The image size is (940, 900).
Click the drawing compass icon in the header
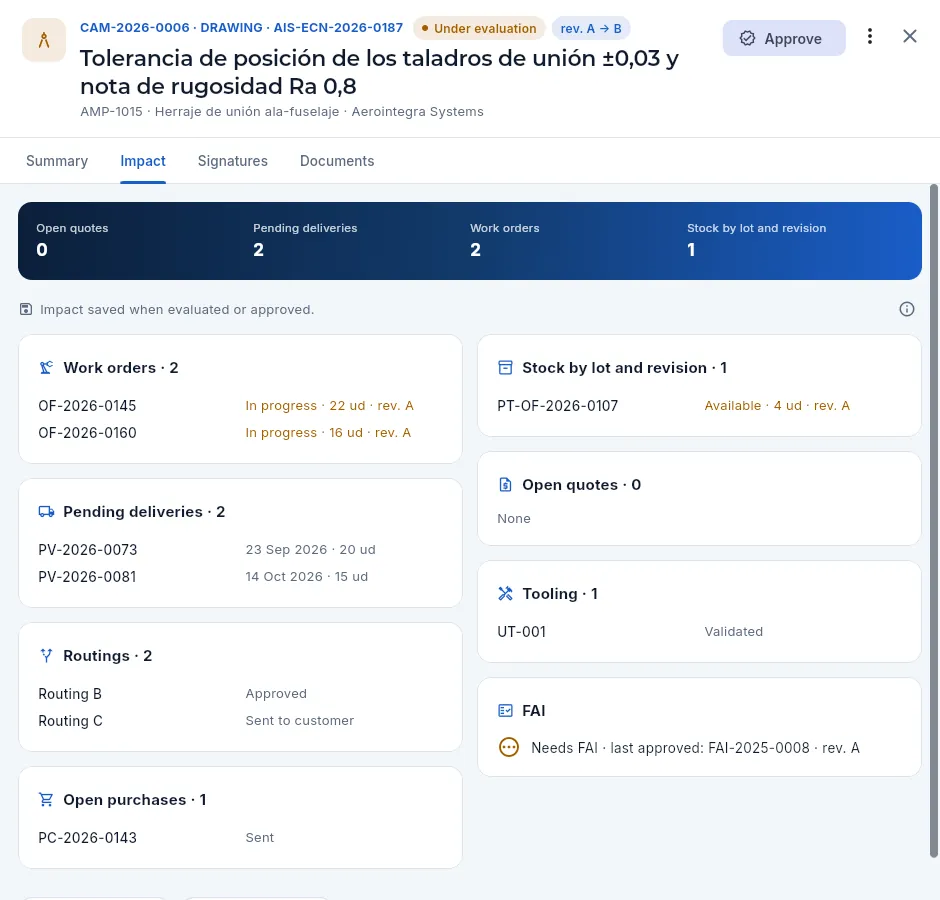44,40
